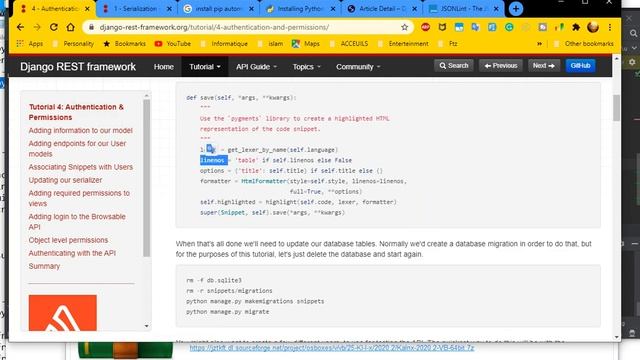Click the page vertical scrollbar thumb
This screenshot has height=360, width=640.
(x=616, y=108)
